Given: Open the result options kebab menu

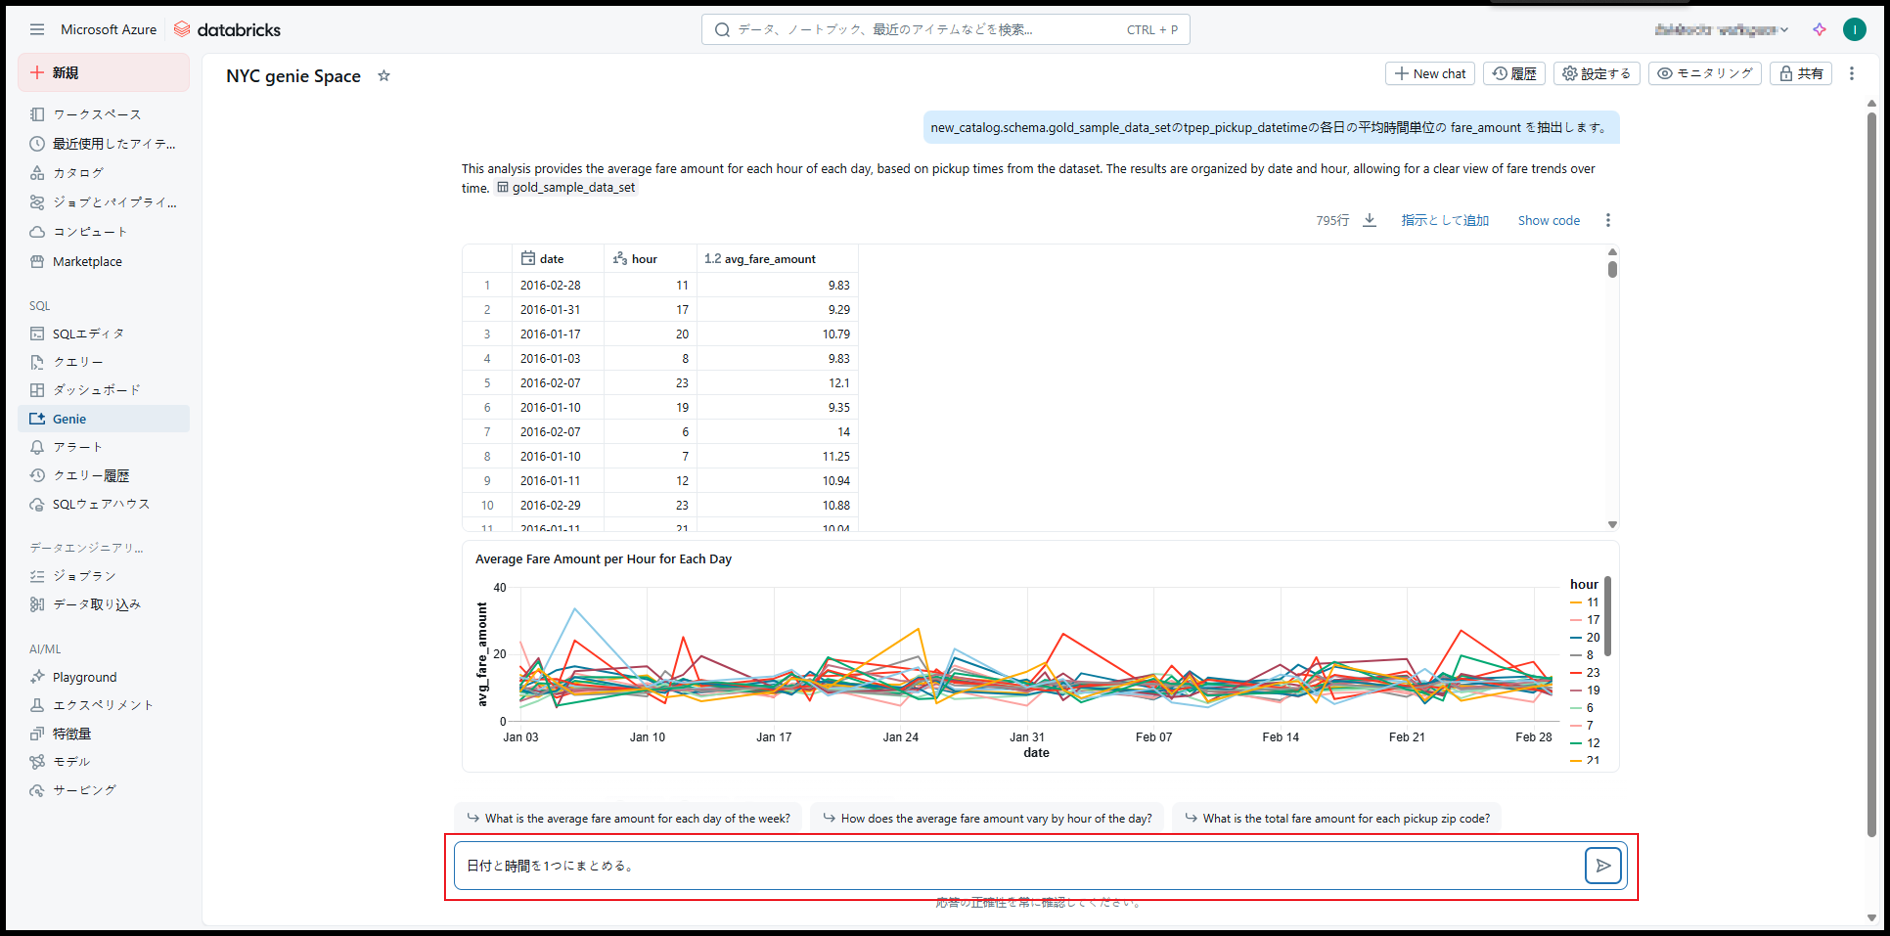Looking at the screenshot, I should point(1608,220).
